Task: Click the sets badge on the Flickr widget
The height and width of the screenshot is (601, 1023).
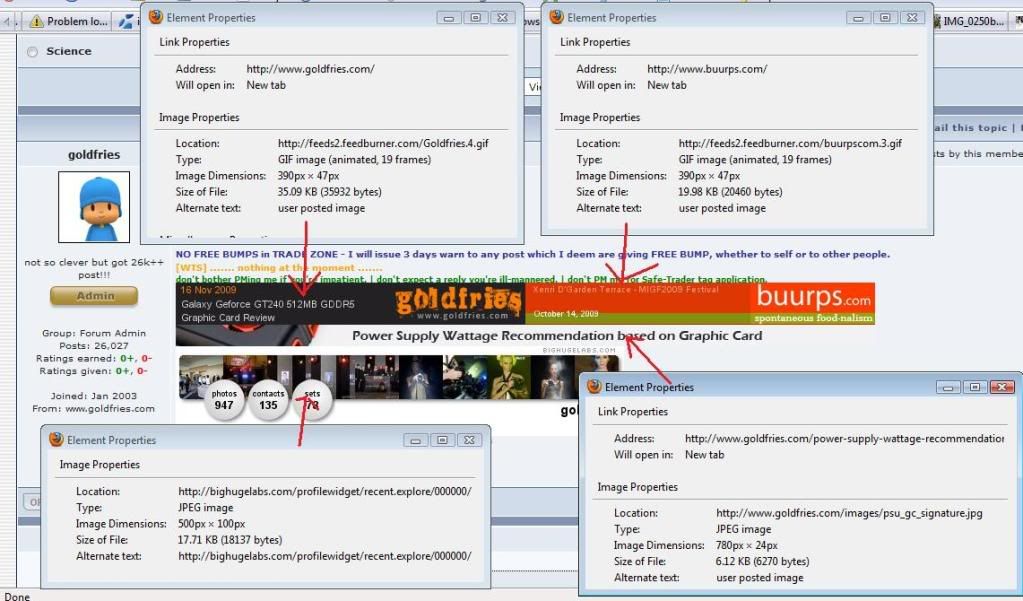Action: click(x=312, y=400)
